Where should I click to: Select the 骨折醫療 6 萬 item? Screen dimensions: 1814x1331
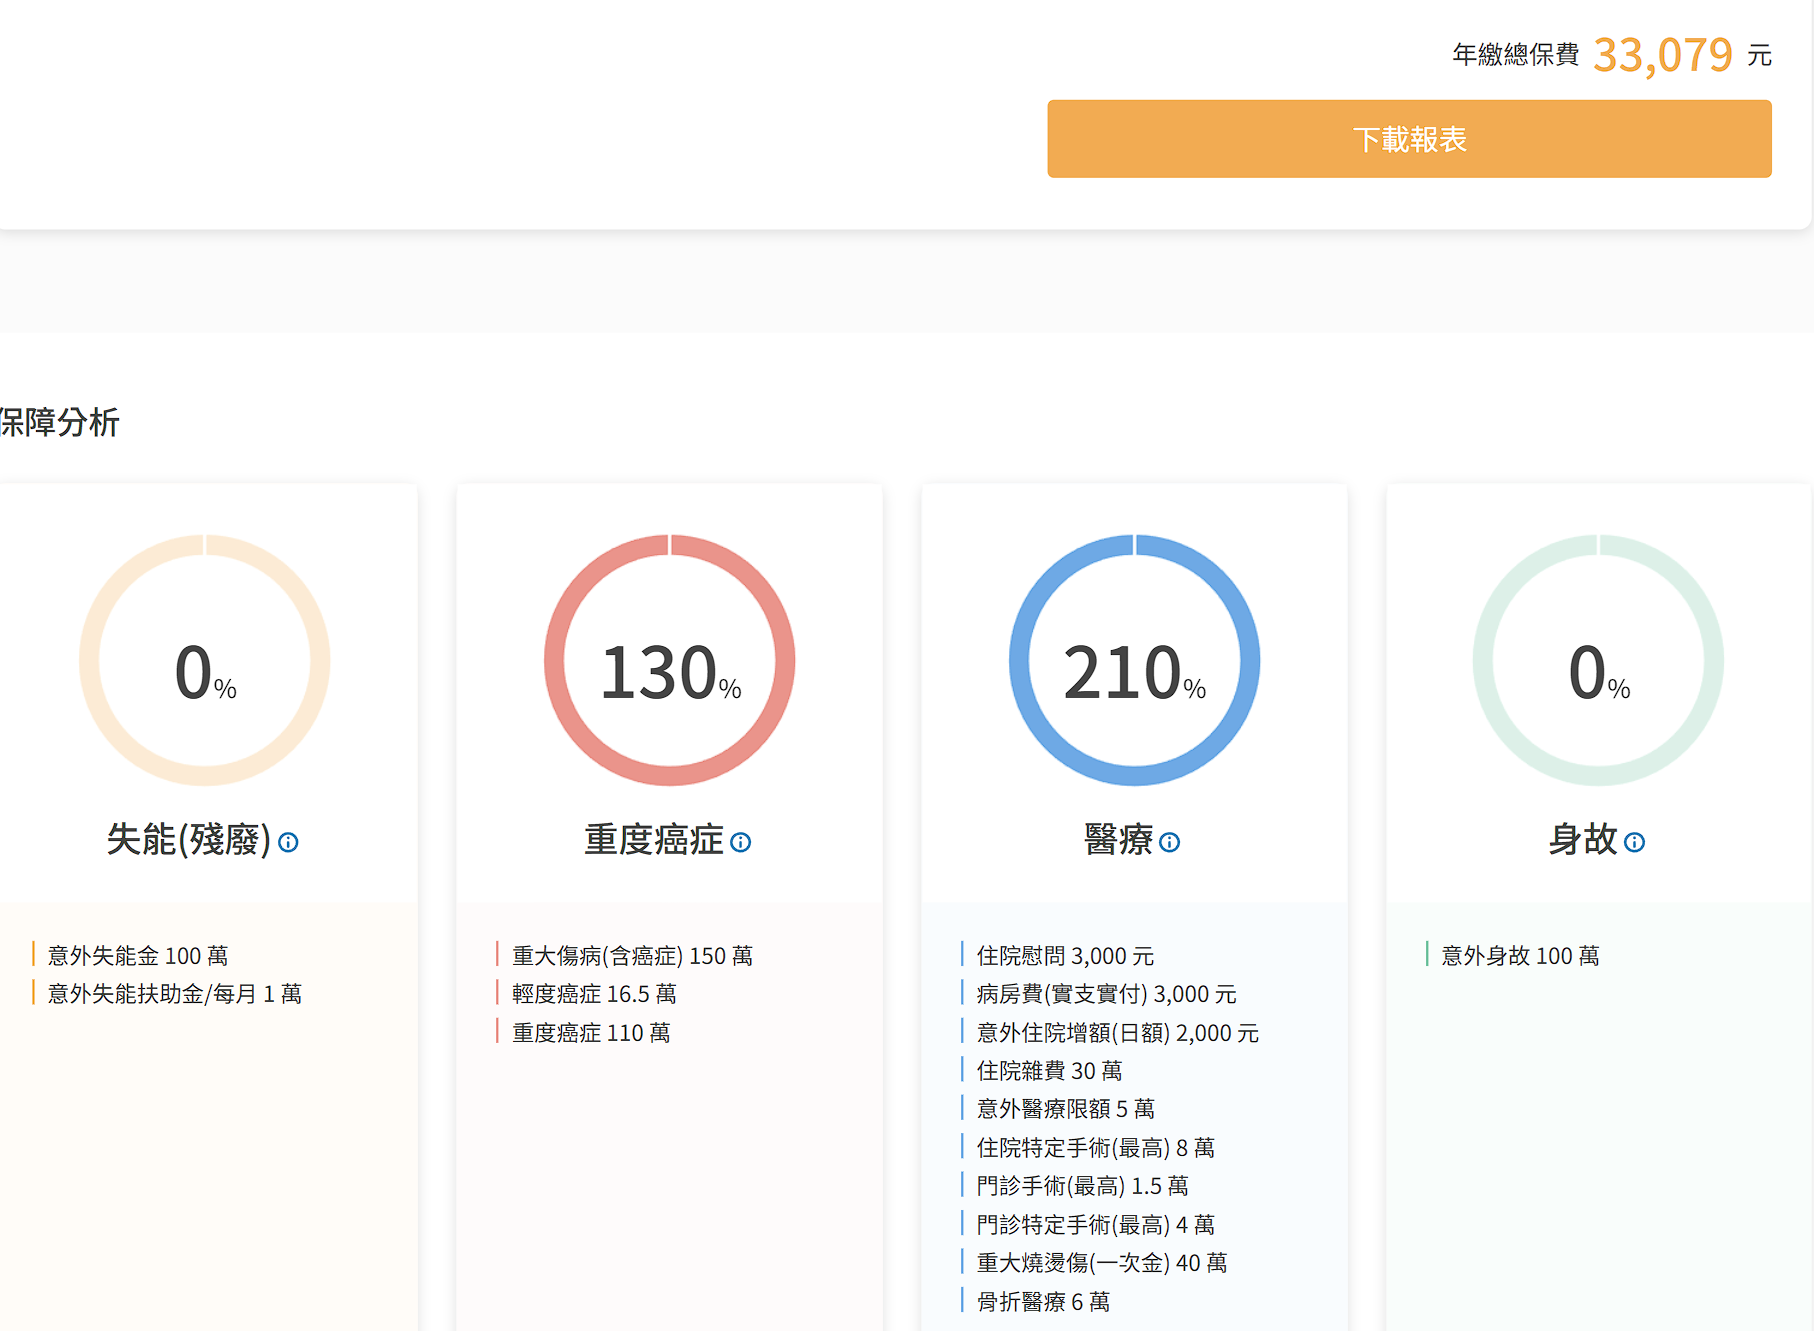1043,1301
